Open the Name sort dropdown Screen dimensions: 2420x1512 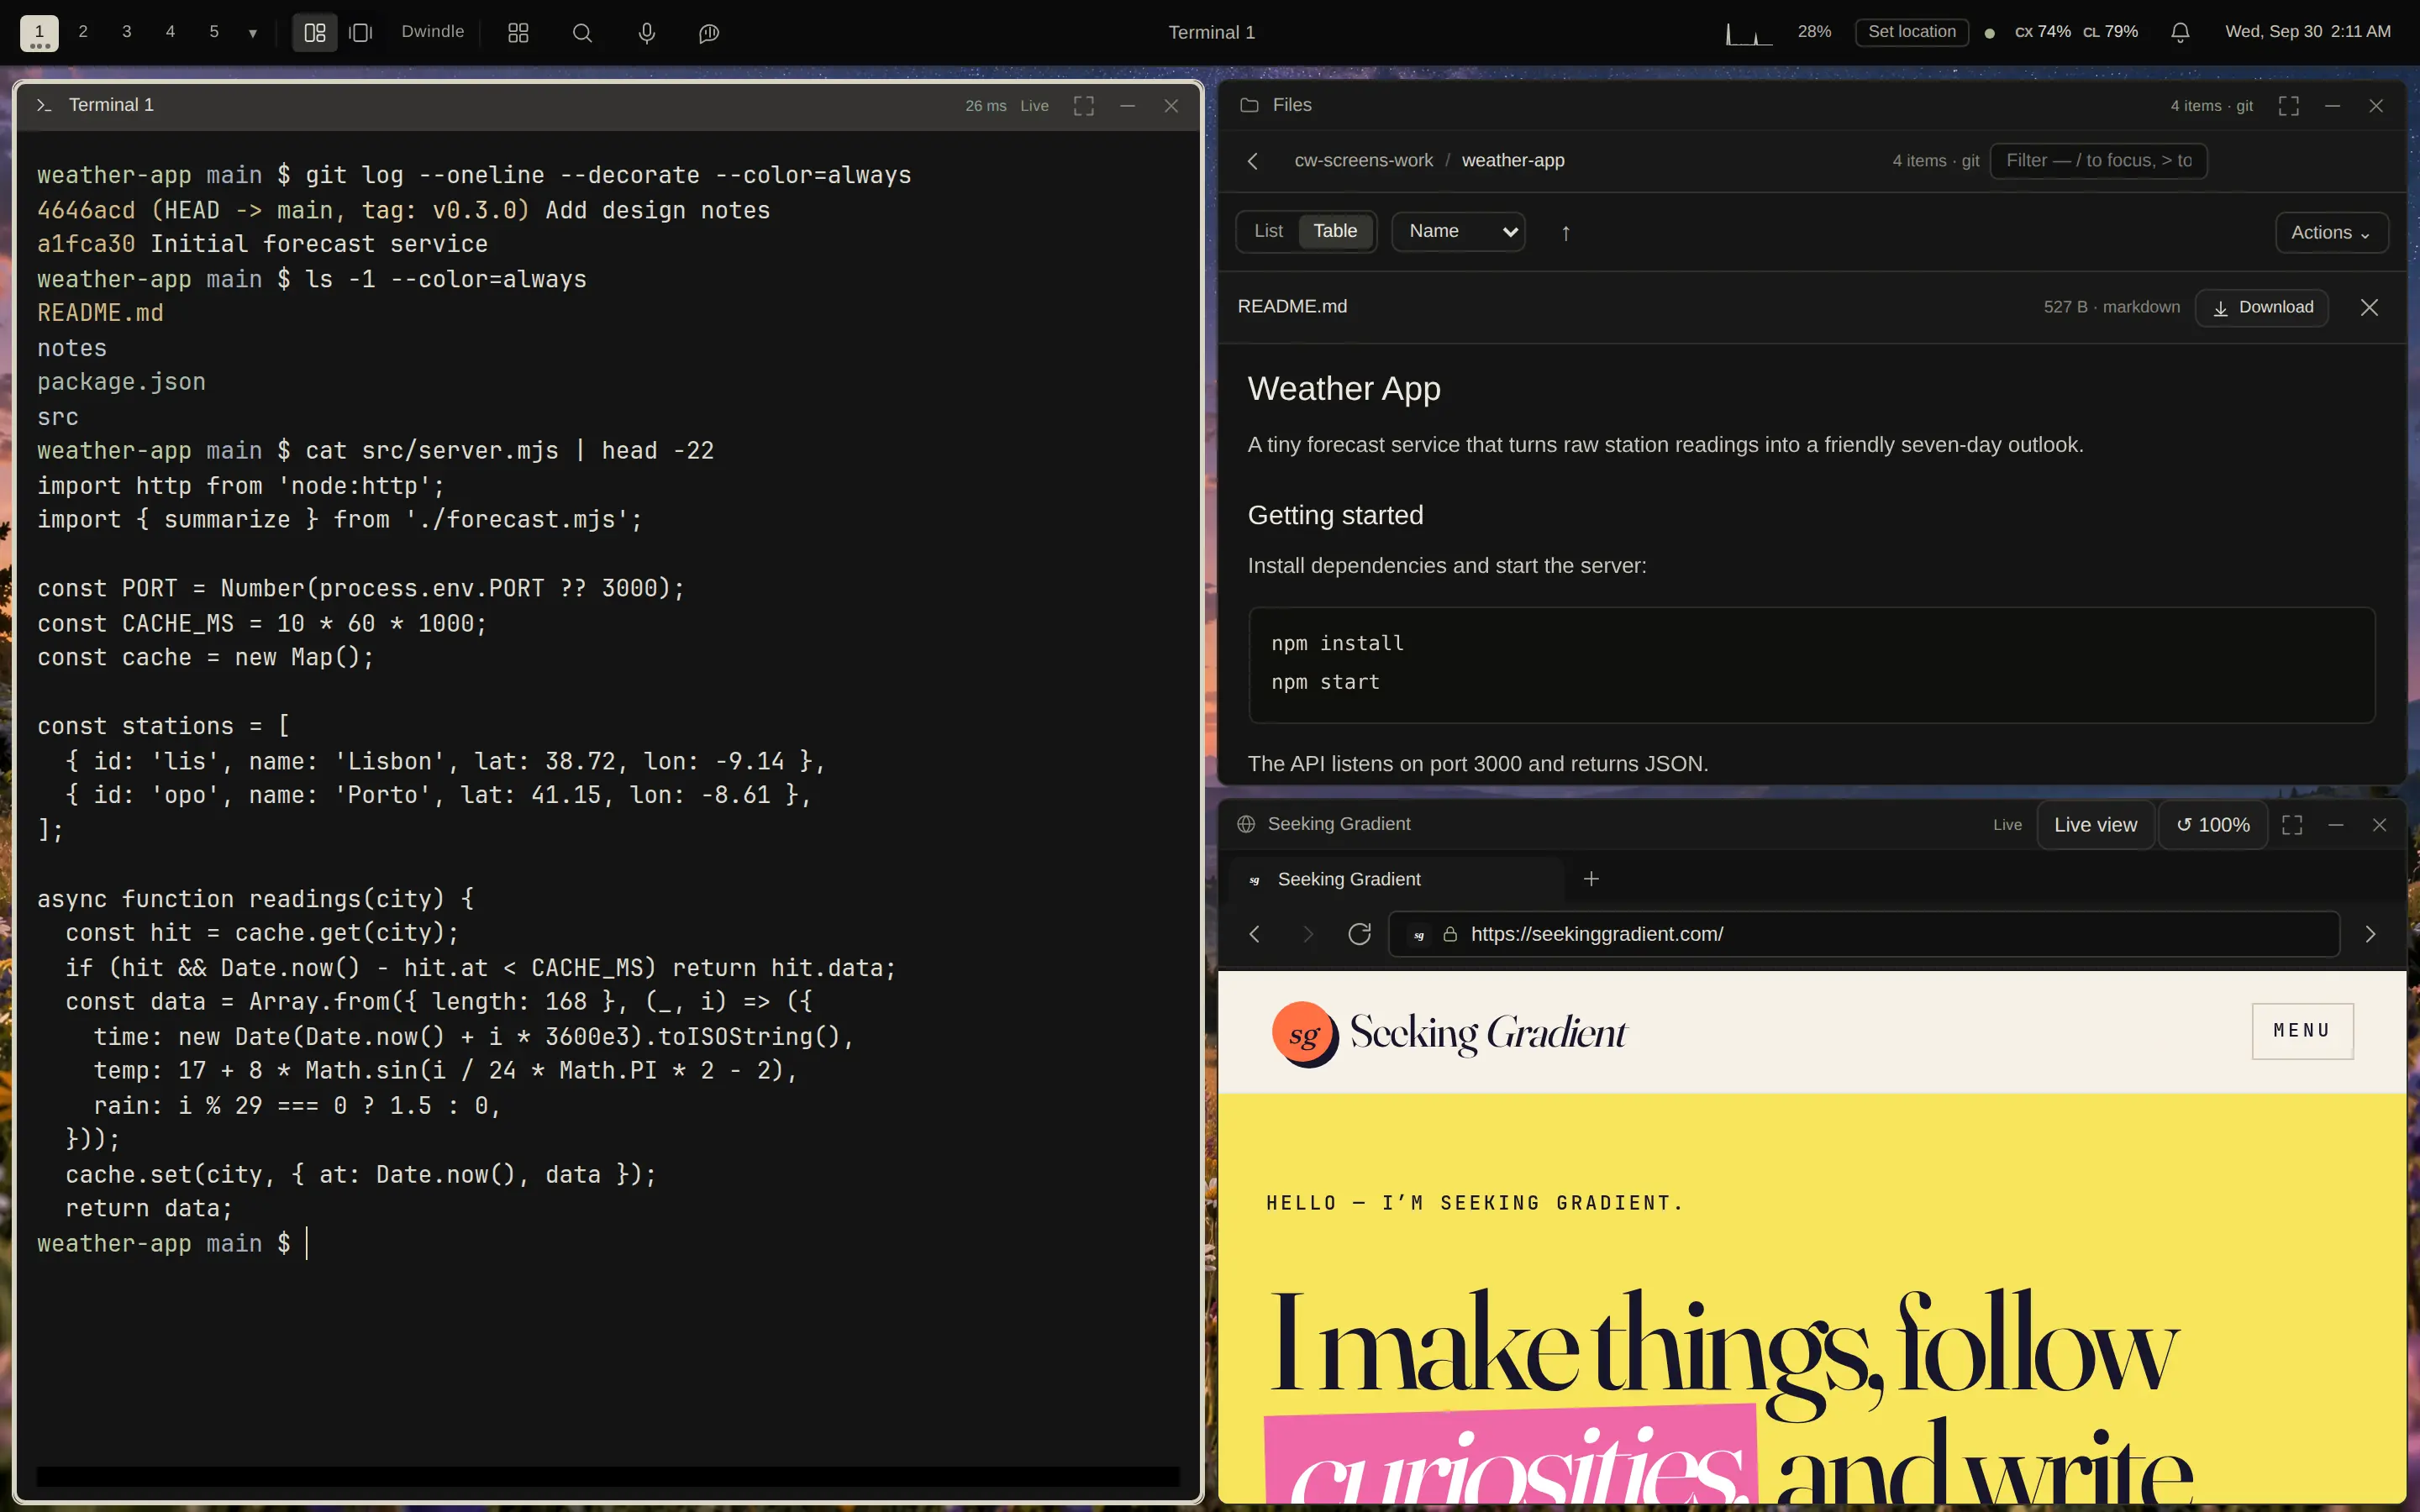(1459, 232)
